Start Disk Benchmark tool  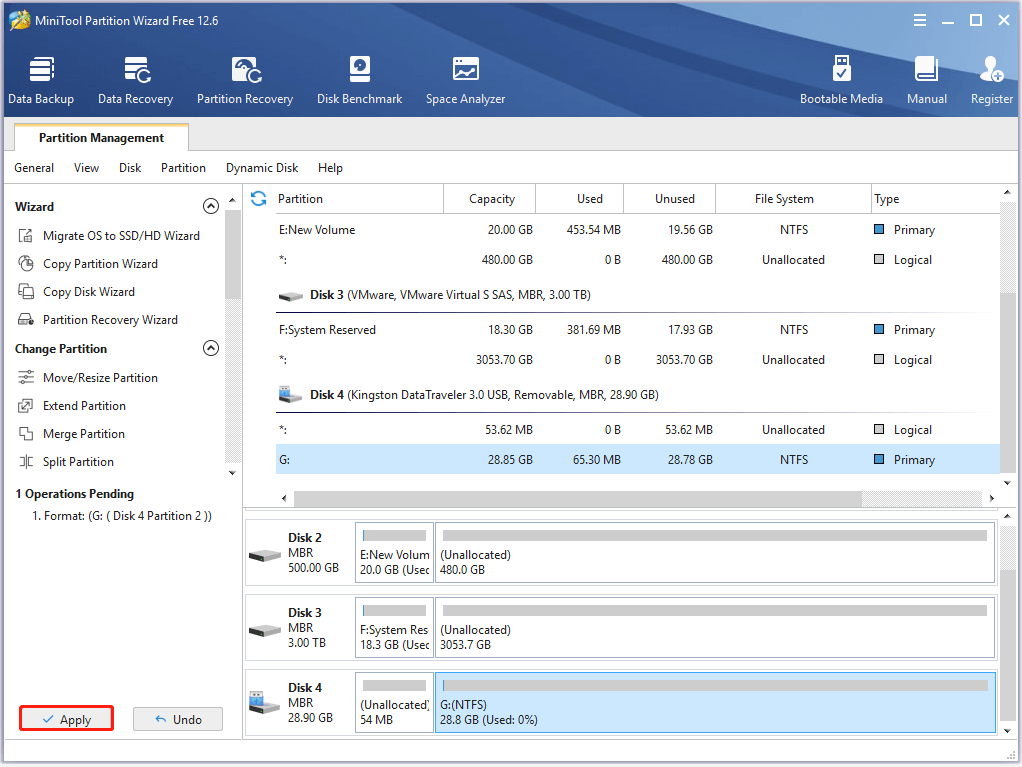pos(360,80)
